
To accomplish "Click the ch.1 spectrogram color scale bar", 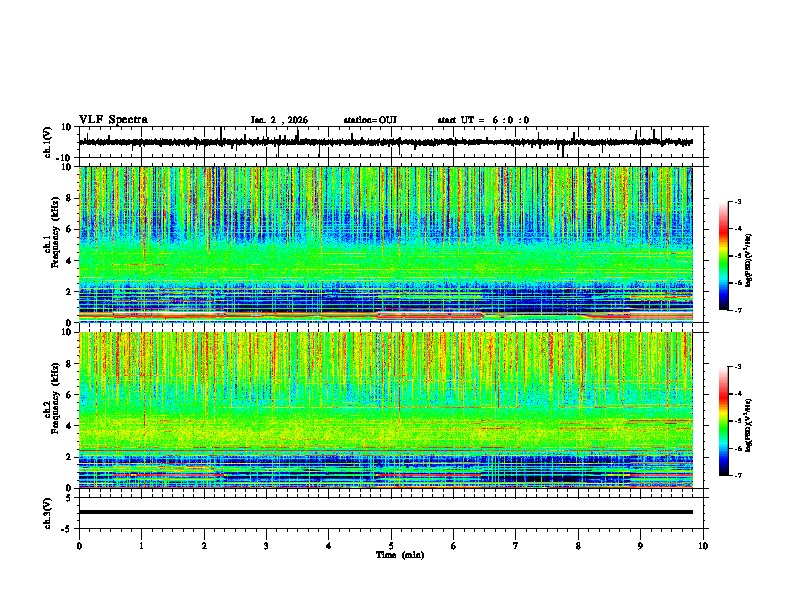I will tap(723, 256).
